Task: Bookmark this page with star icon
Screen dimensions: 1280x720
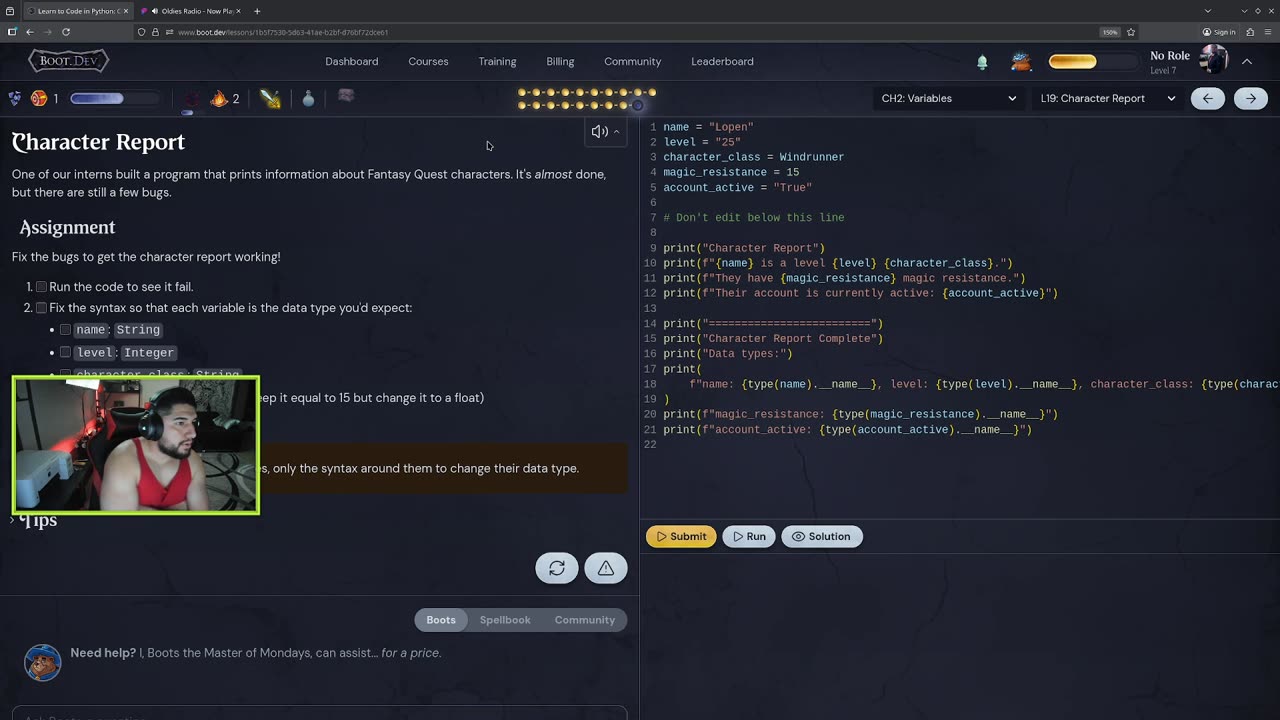Action: click(x=1131, y=32)
